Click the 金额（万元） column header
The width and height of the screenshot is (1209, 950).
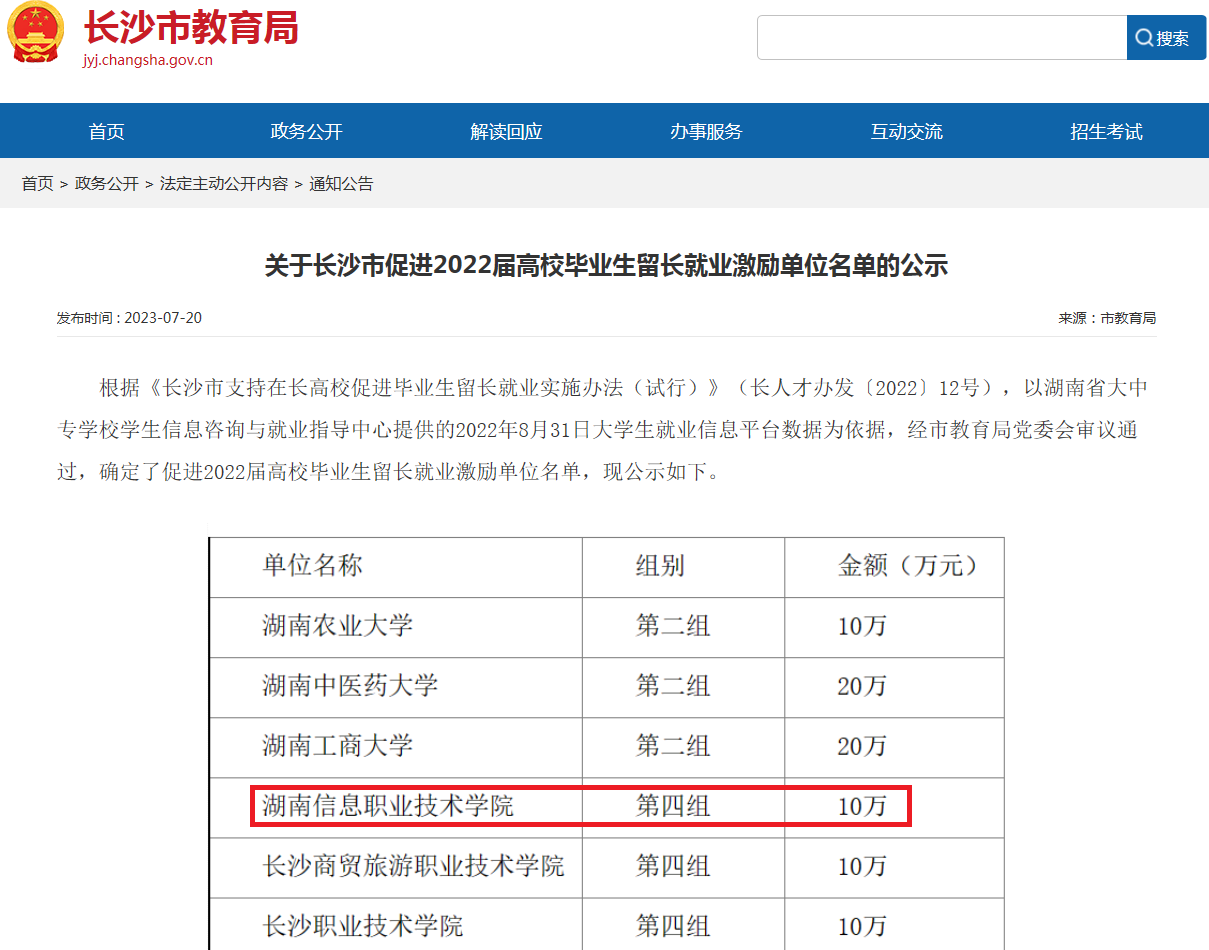click(906, 566)
